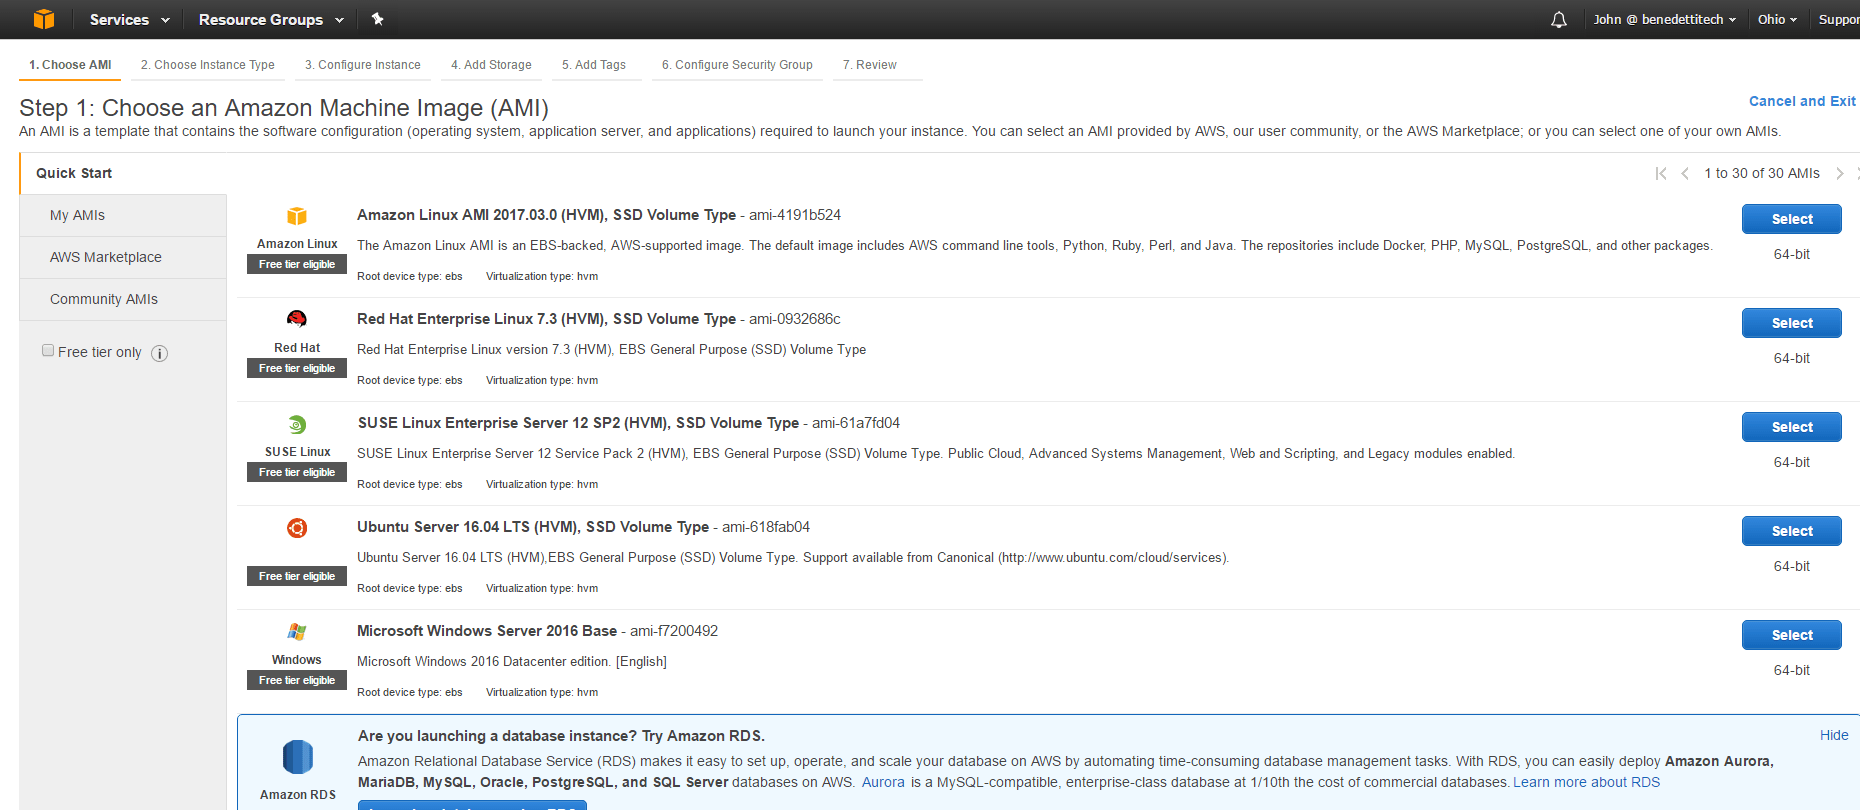
Task: Select the 1. Choose AMI tab
Action: (70, 65)
